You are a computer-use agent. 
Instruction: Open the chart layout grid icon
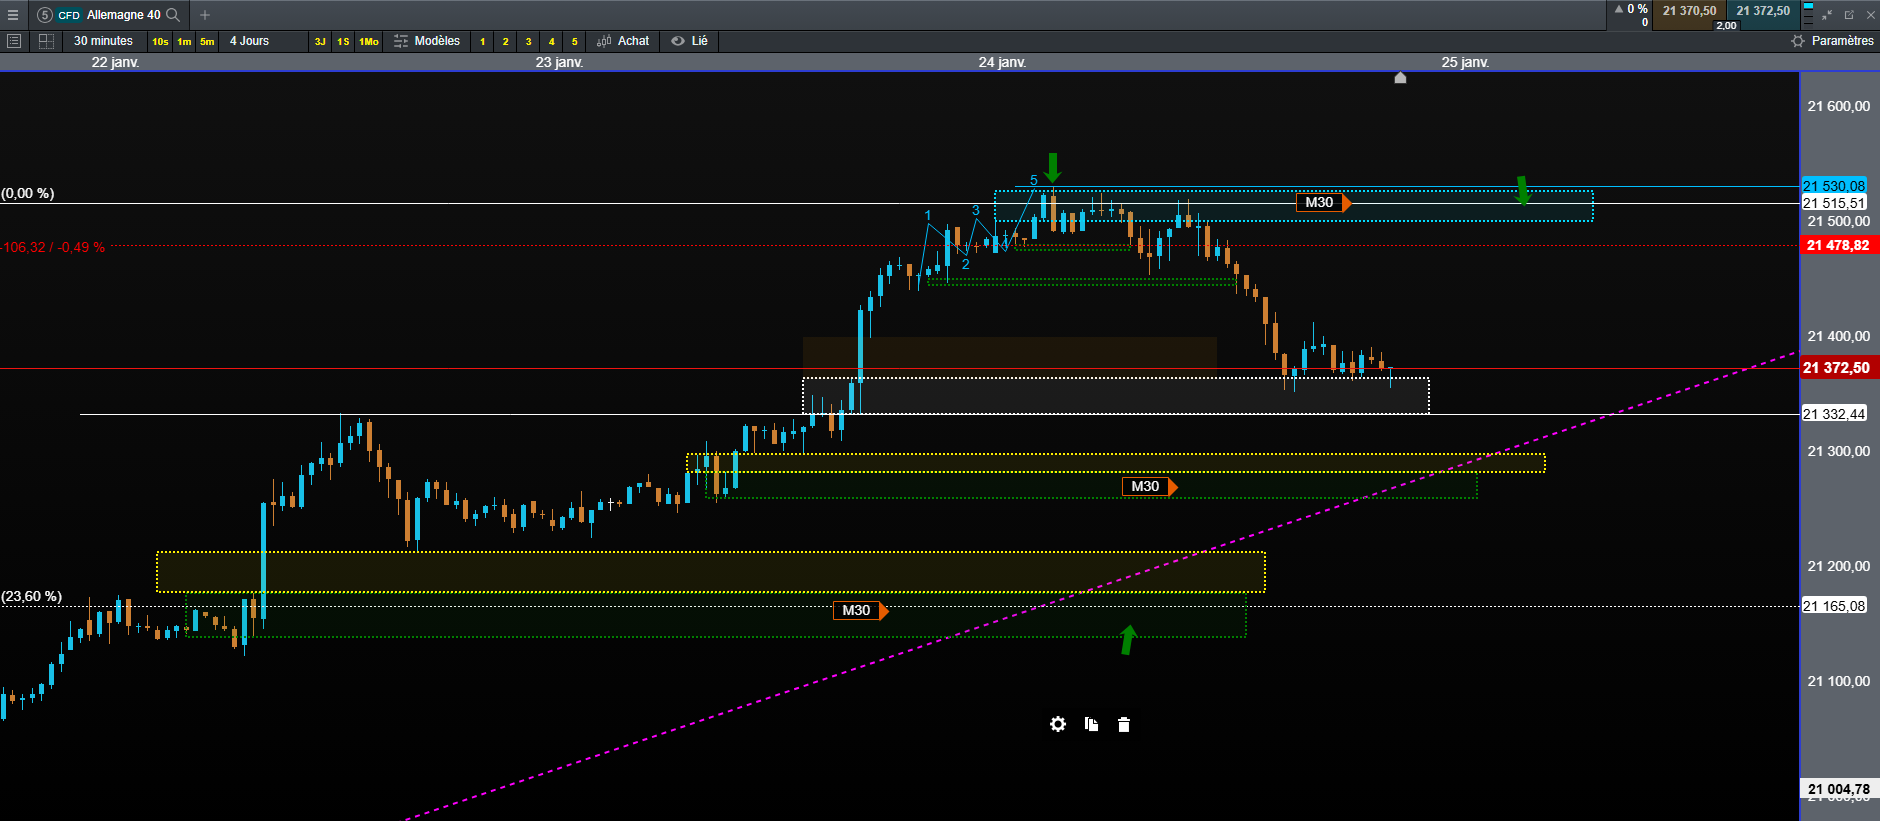tap(46, 41)
